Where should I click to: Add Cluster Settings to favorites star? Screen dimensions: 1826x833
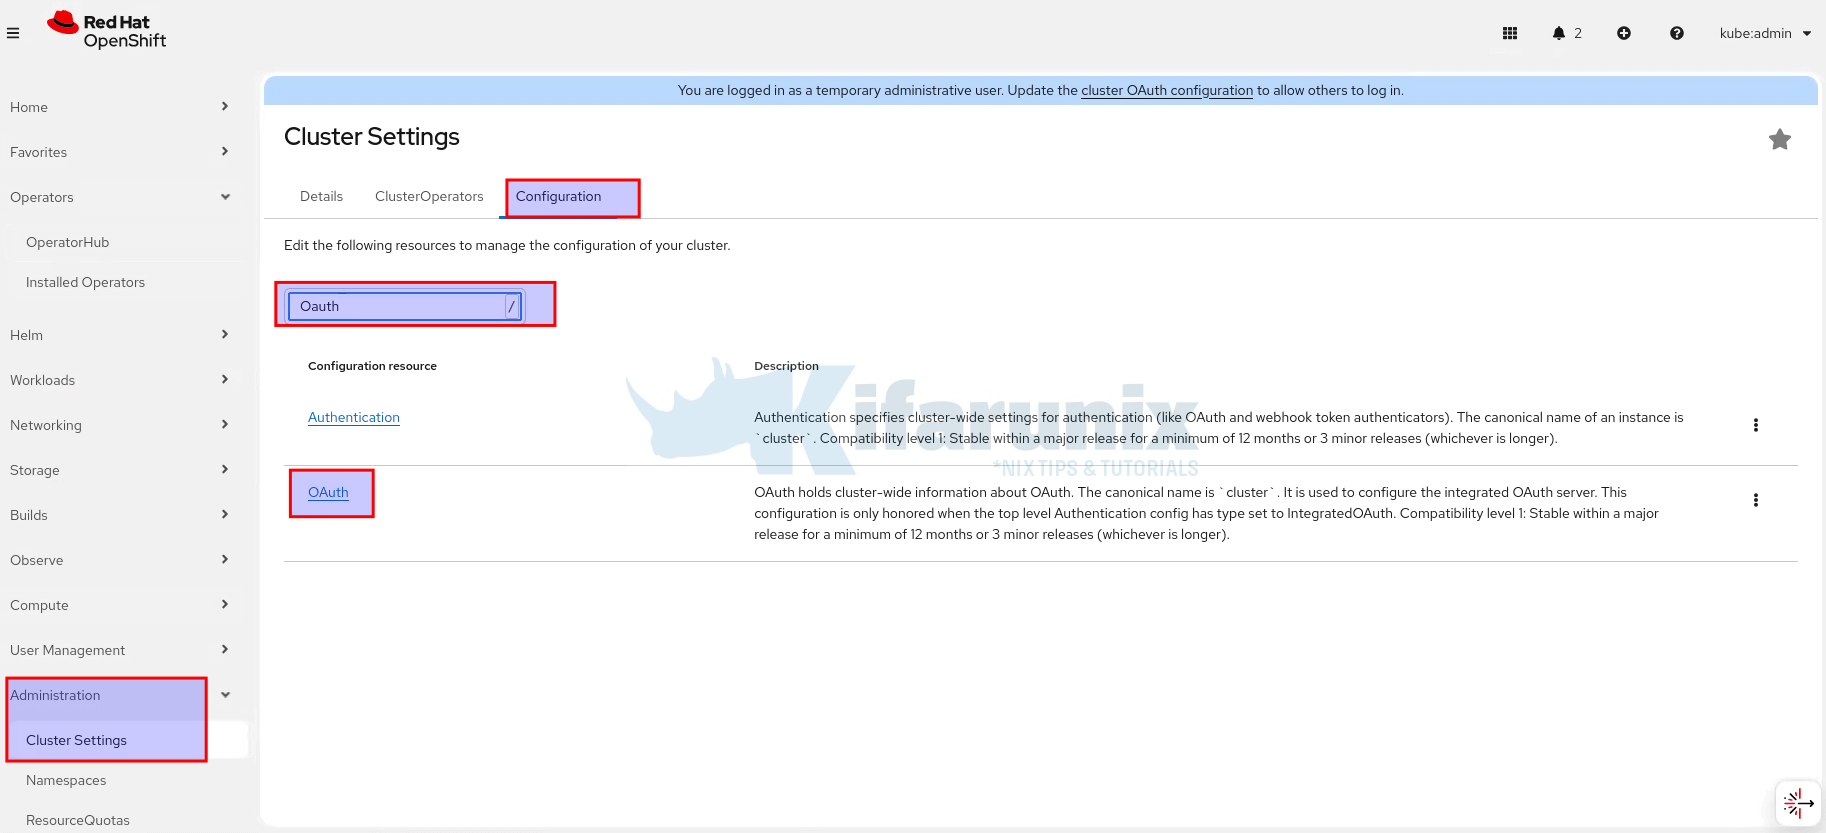pos(1779,140)
